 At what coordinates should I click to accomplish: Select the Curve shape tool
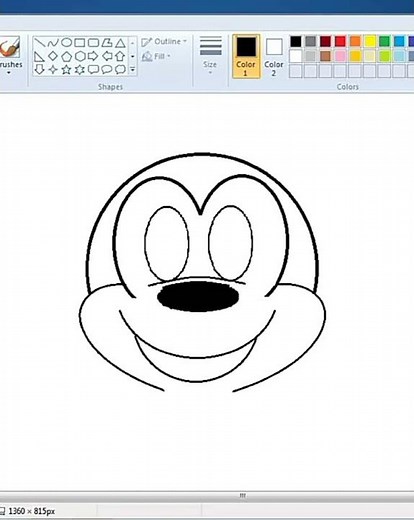tap(53, 43)
